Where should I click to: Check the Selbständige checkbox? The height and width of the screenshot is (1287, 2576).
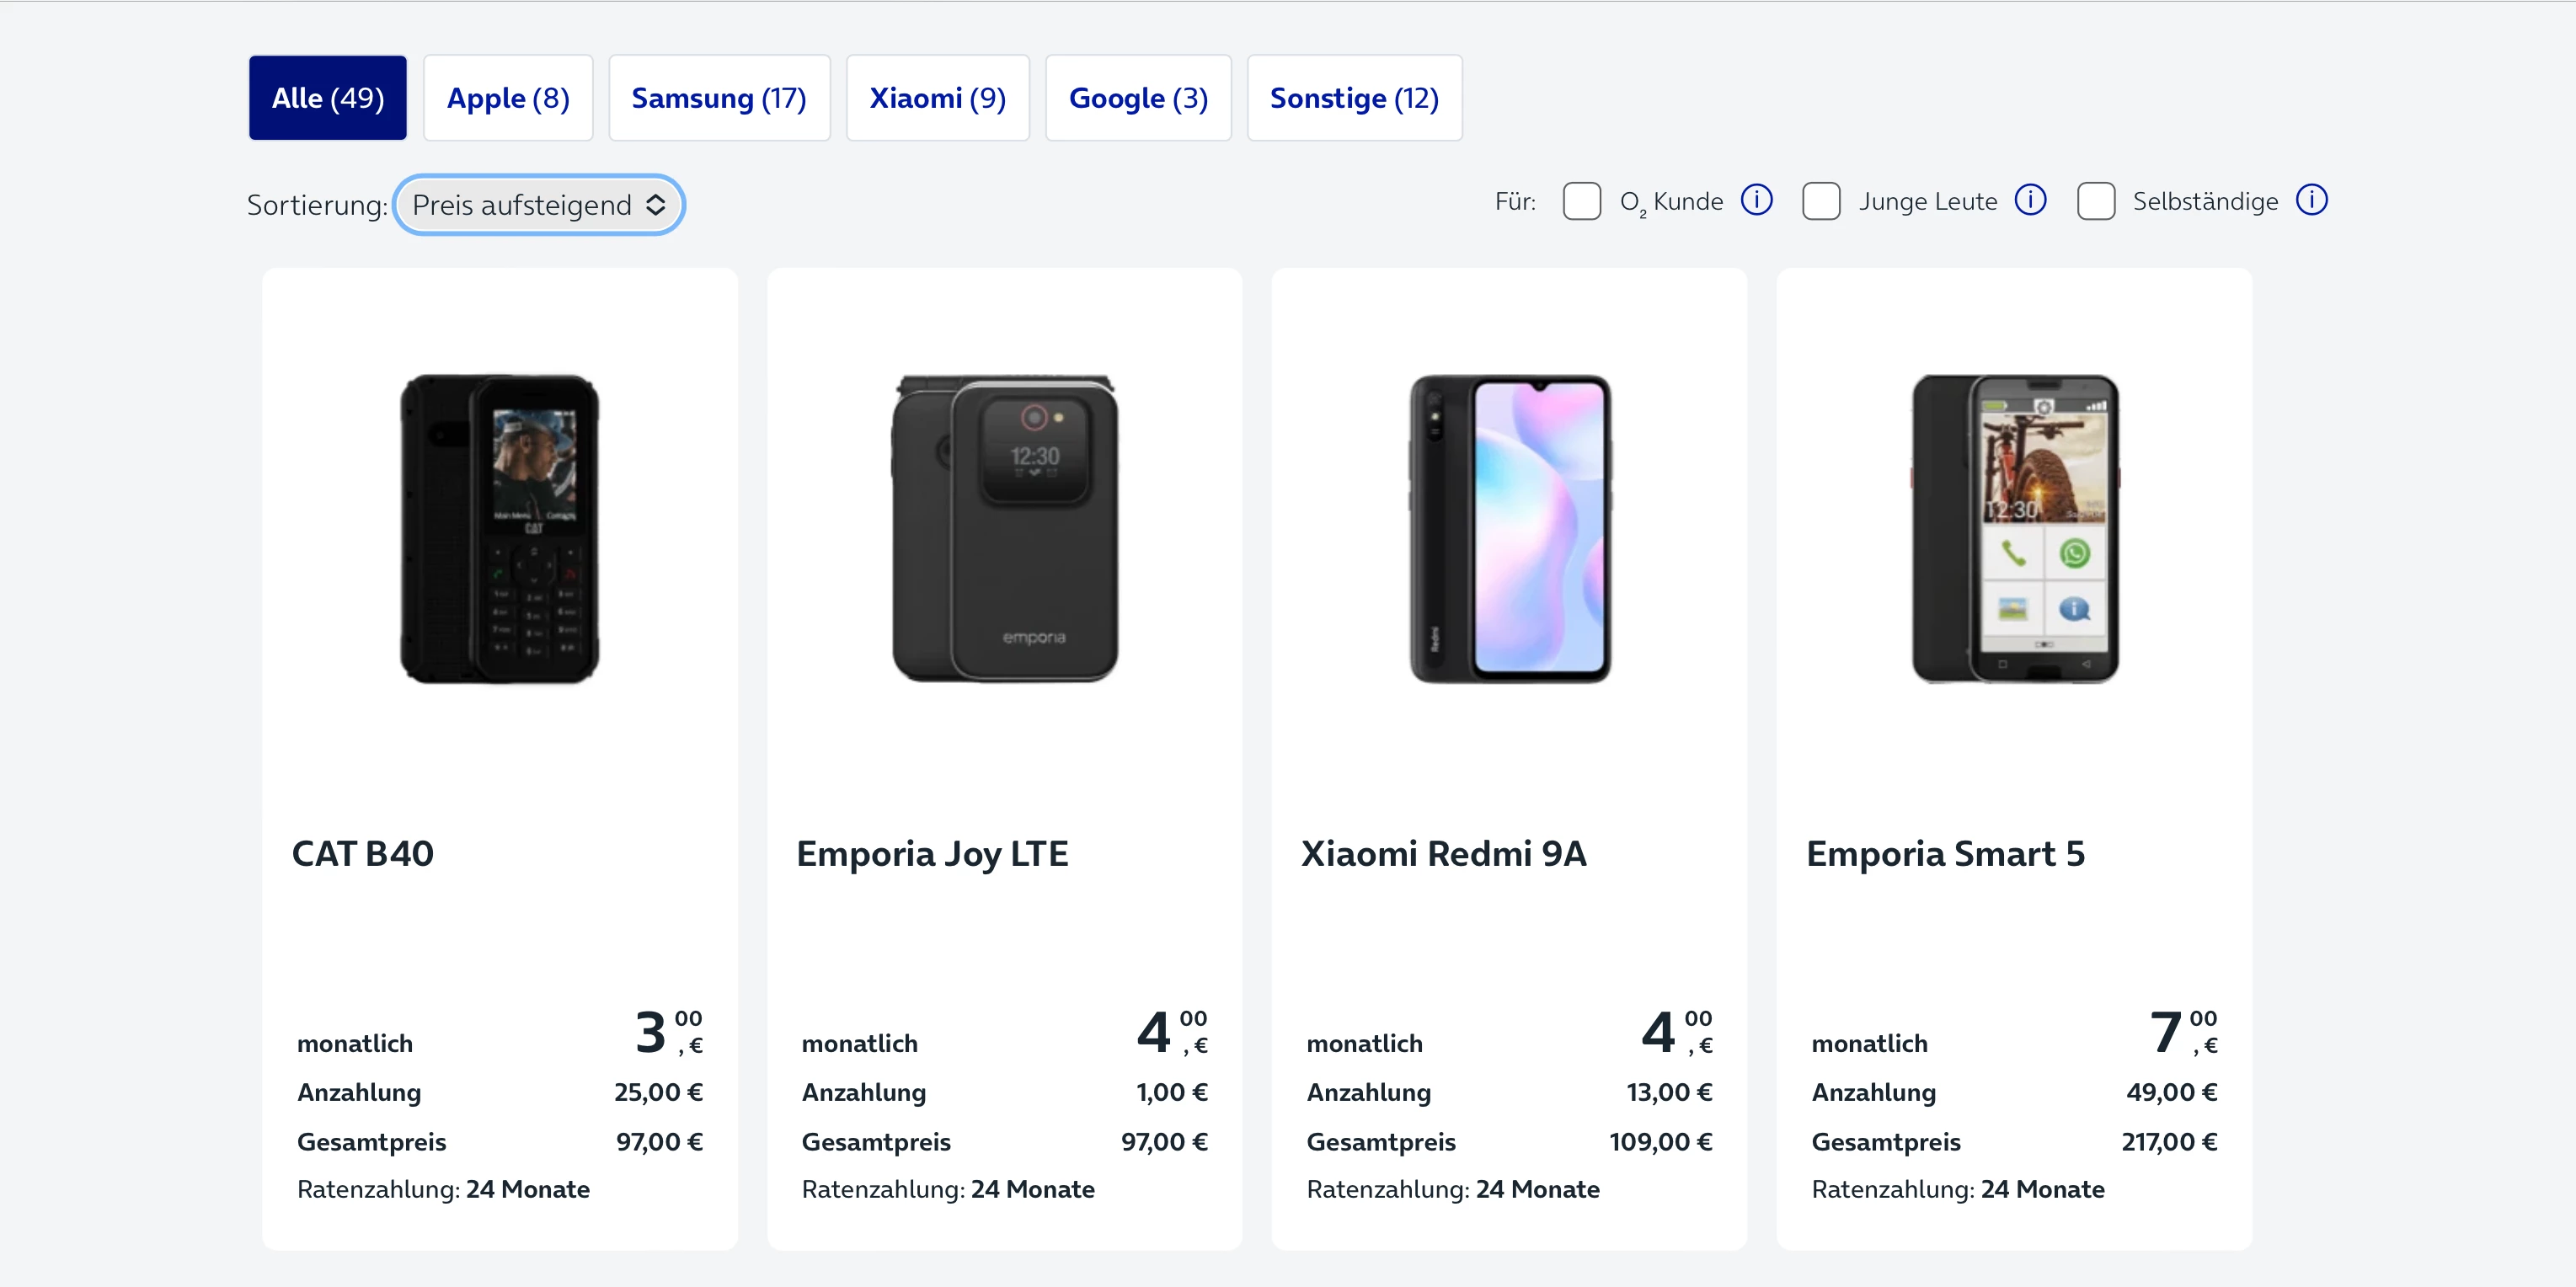[2095, 201]
